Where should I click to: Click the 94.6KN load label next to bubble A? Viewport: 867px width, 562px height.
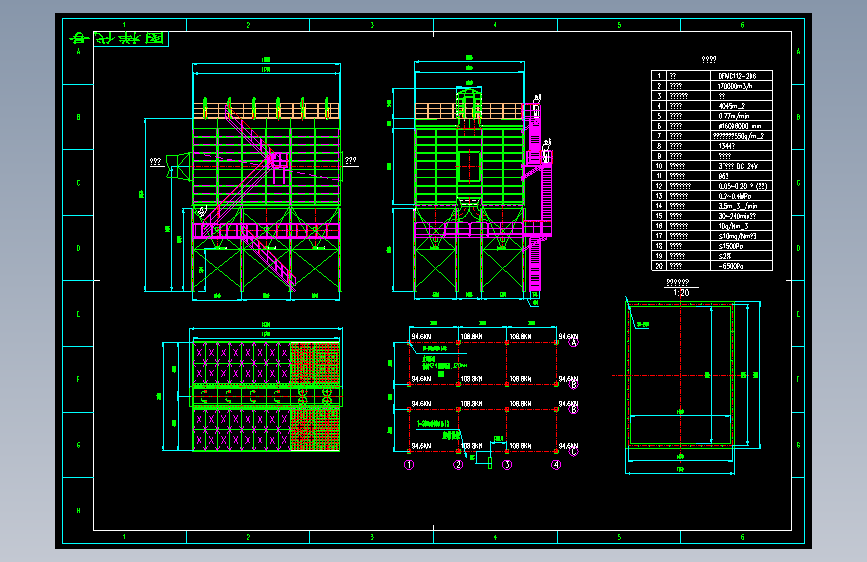(568, 336)
